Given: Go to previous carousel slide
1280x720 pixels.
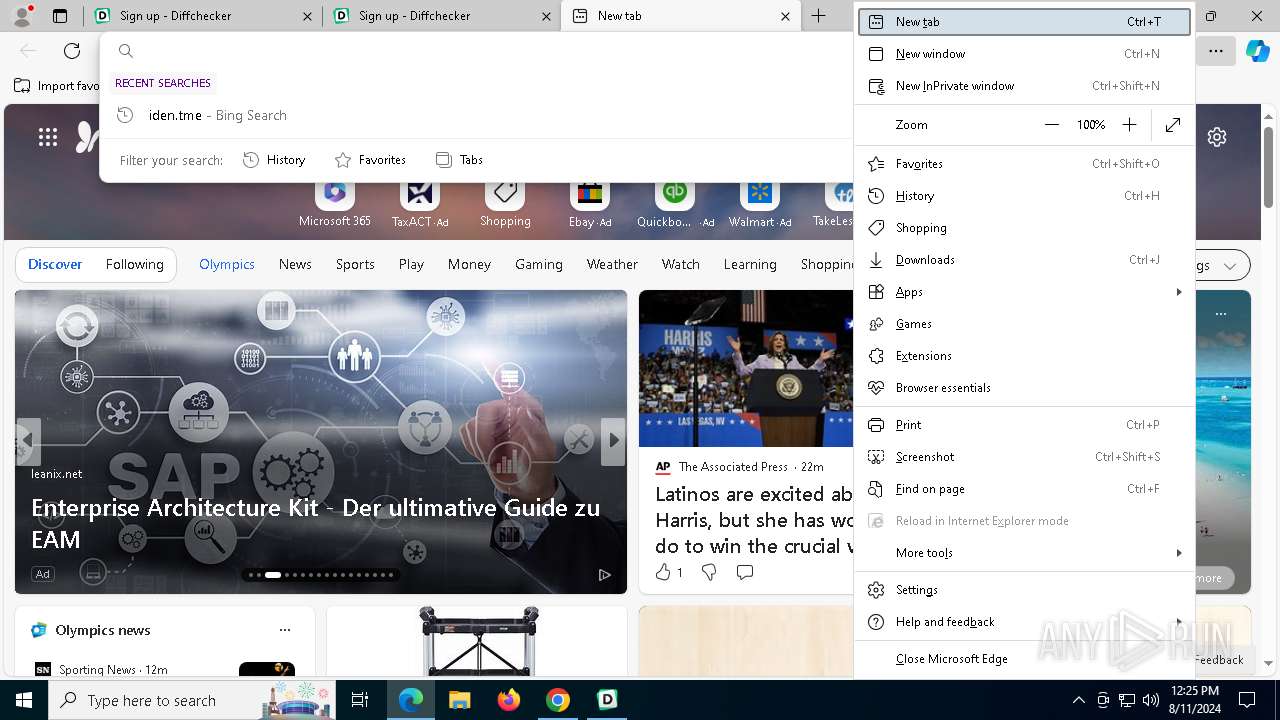Looking at the screenshot, I should pos(28,440).
